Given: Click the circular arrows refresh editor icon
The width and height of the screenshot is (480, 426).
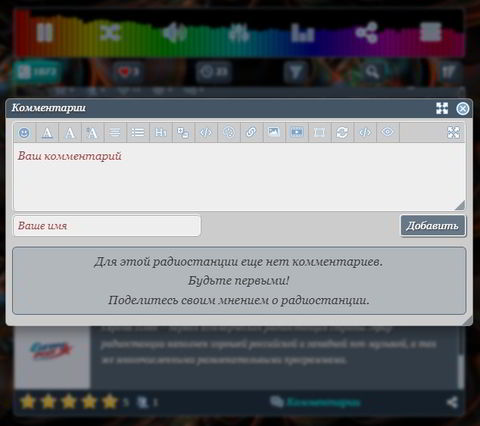Looking at the screenshot, I should pos(342,133).
